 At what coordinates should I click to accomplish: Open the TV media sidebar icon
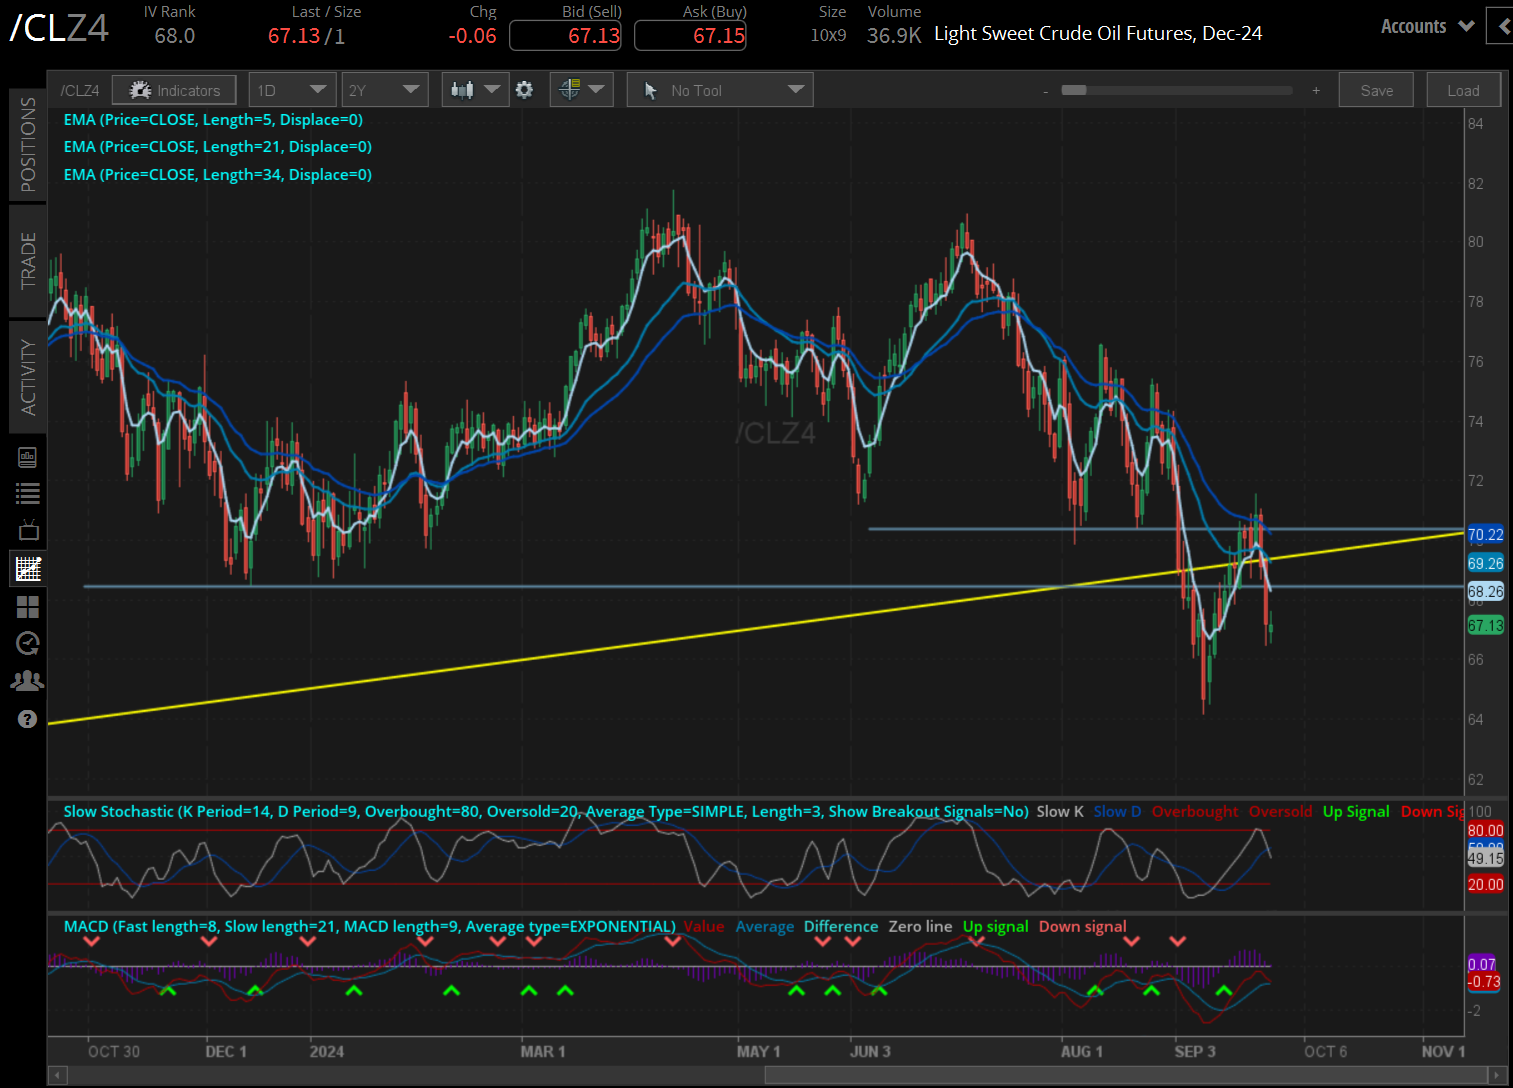[27, 529]
